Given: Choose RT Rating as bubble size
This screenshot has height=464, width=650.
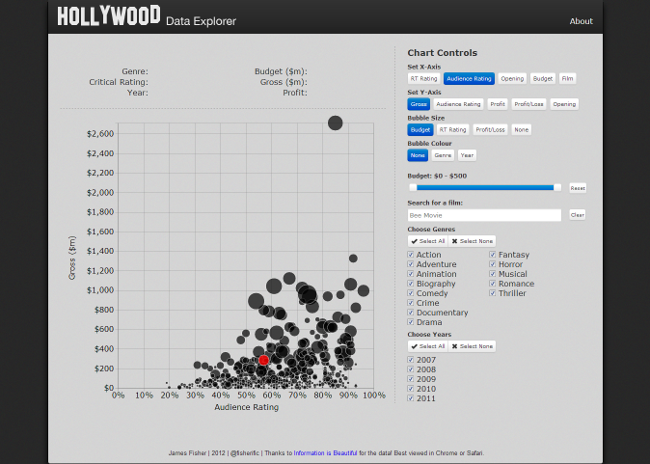Looking at the screenshot, I should tap(453, 130).
